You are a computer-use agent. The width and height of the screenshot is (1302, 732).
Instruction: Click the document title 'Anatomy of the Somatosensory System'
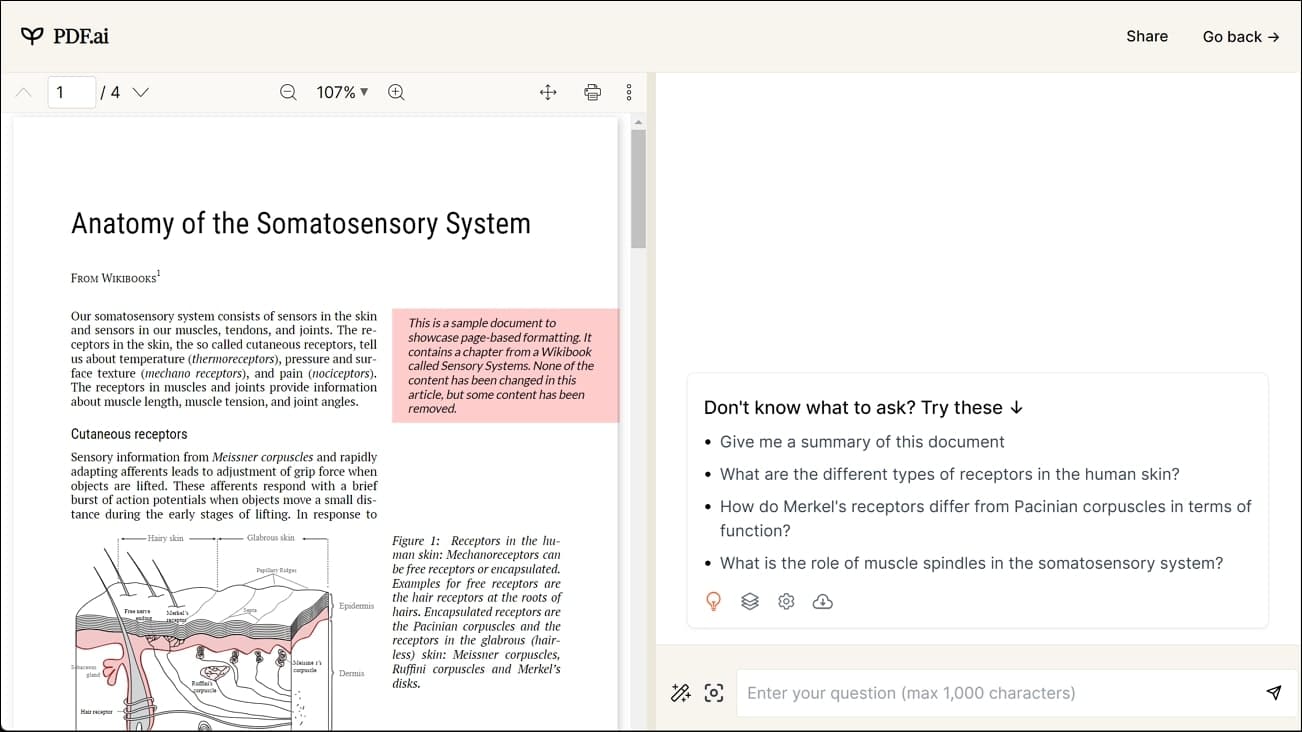(x=301, y=223)
